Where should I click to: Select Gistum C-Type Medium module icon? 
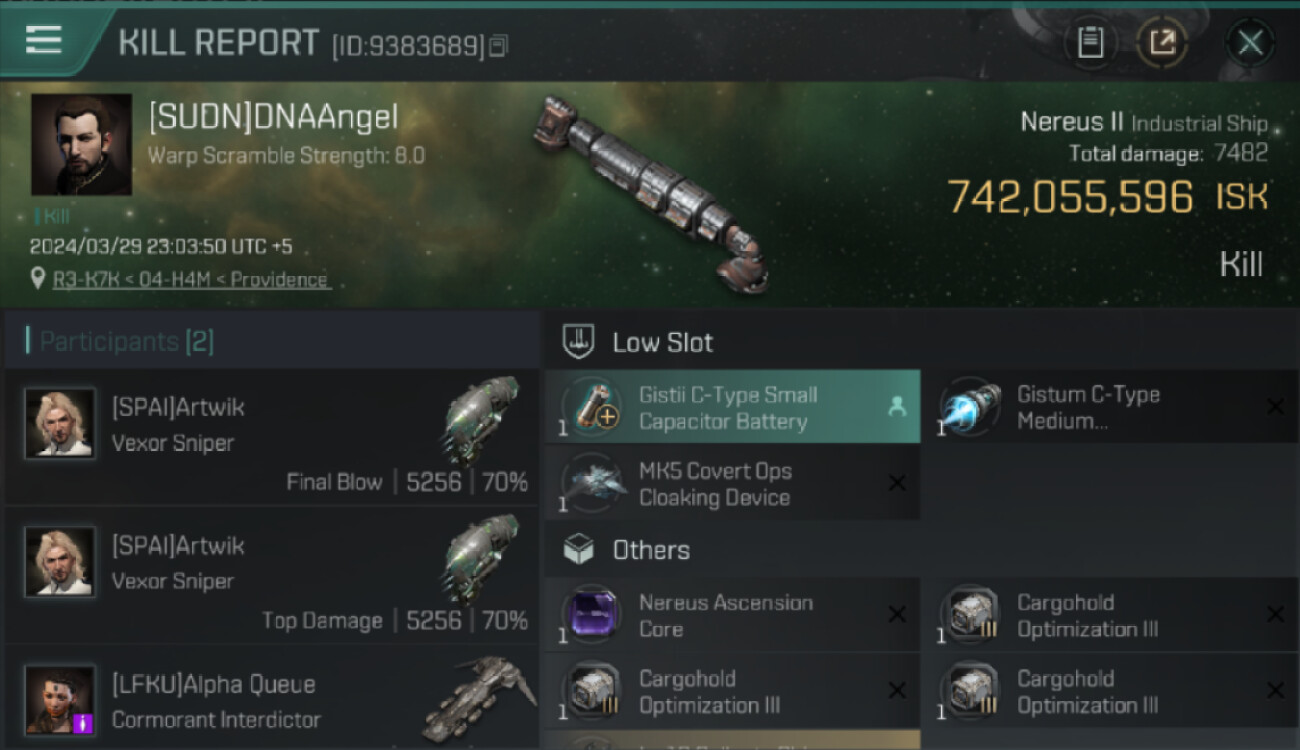pos(969,407)
